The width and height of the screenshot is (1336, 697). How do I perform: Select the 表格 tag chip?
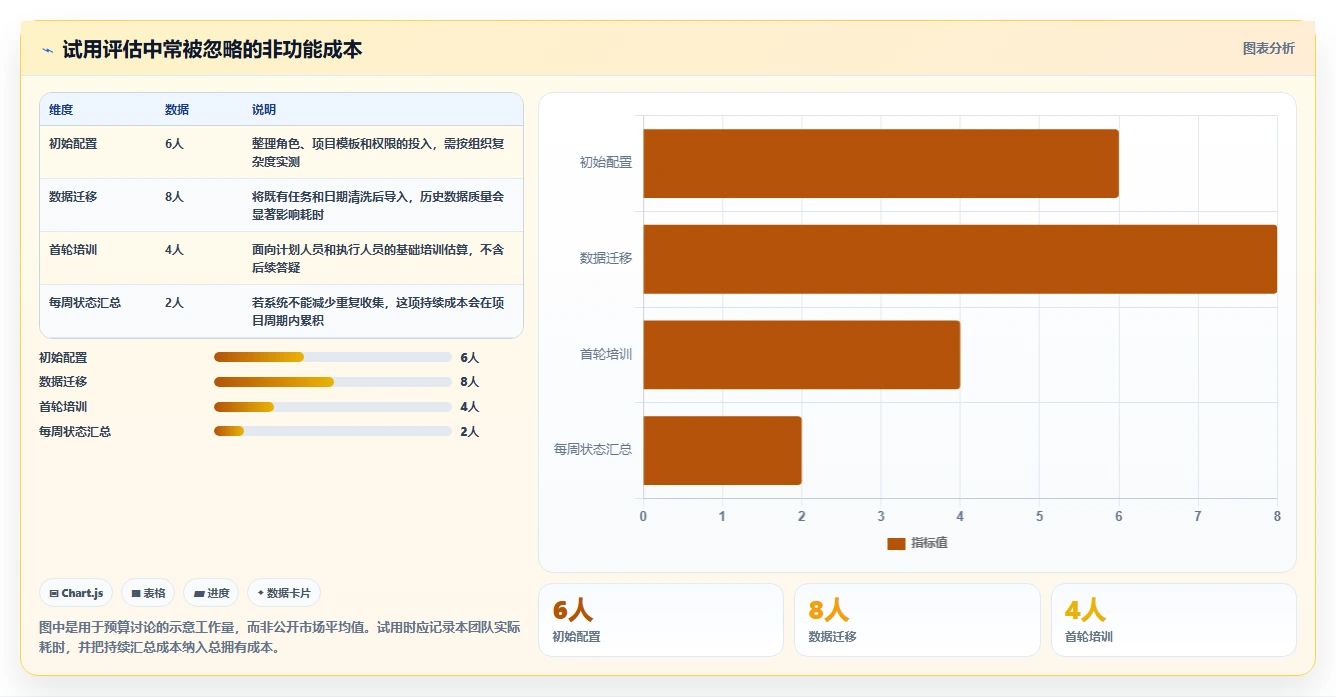tap(148, 593)
